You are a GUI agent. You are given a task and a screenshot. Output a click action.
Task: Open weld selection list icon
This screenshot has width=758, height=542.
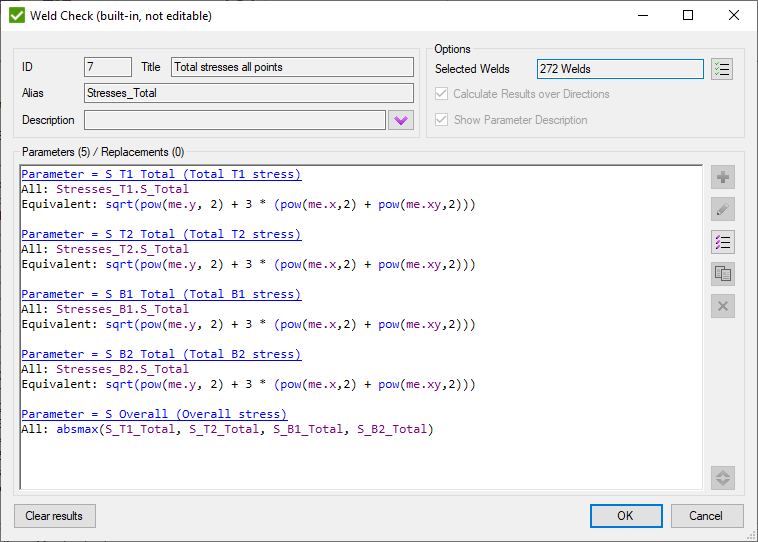722,69
